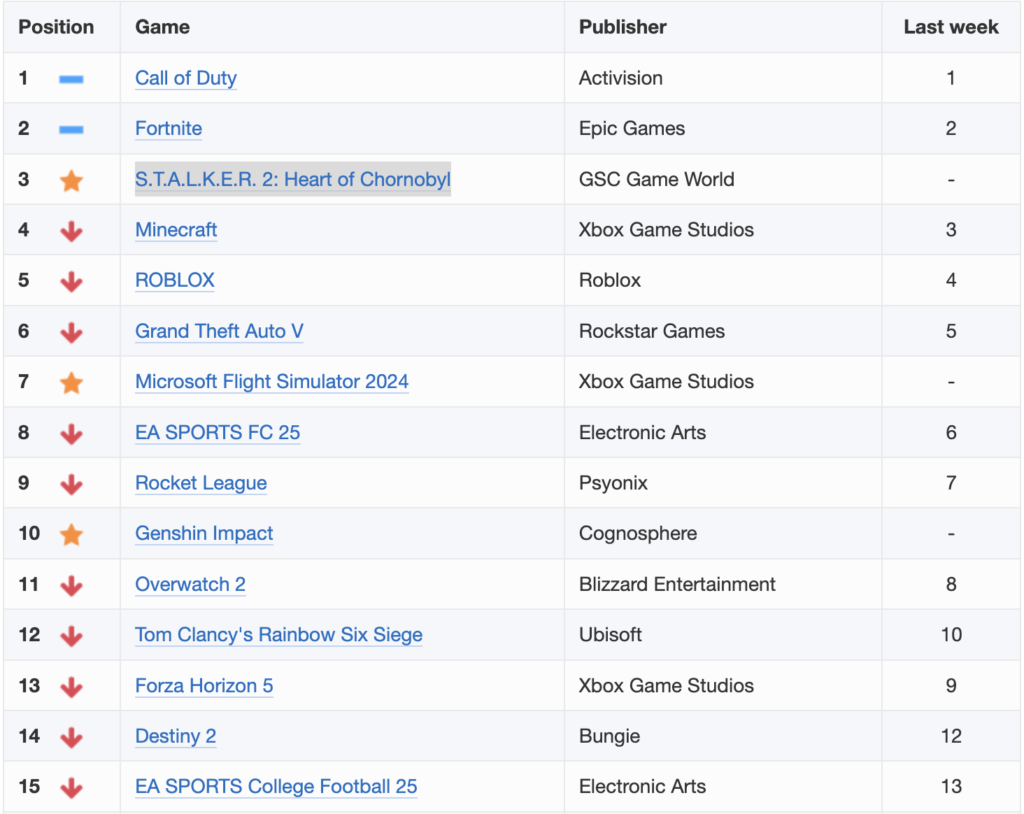Click position number 15 in the table

[x=29, y=787]
